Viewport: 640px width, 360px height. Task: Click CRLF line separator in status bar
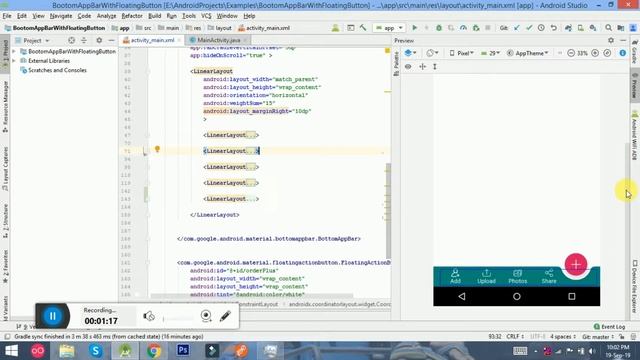pyautogui.click(x=515, y=337)
